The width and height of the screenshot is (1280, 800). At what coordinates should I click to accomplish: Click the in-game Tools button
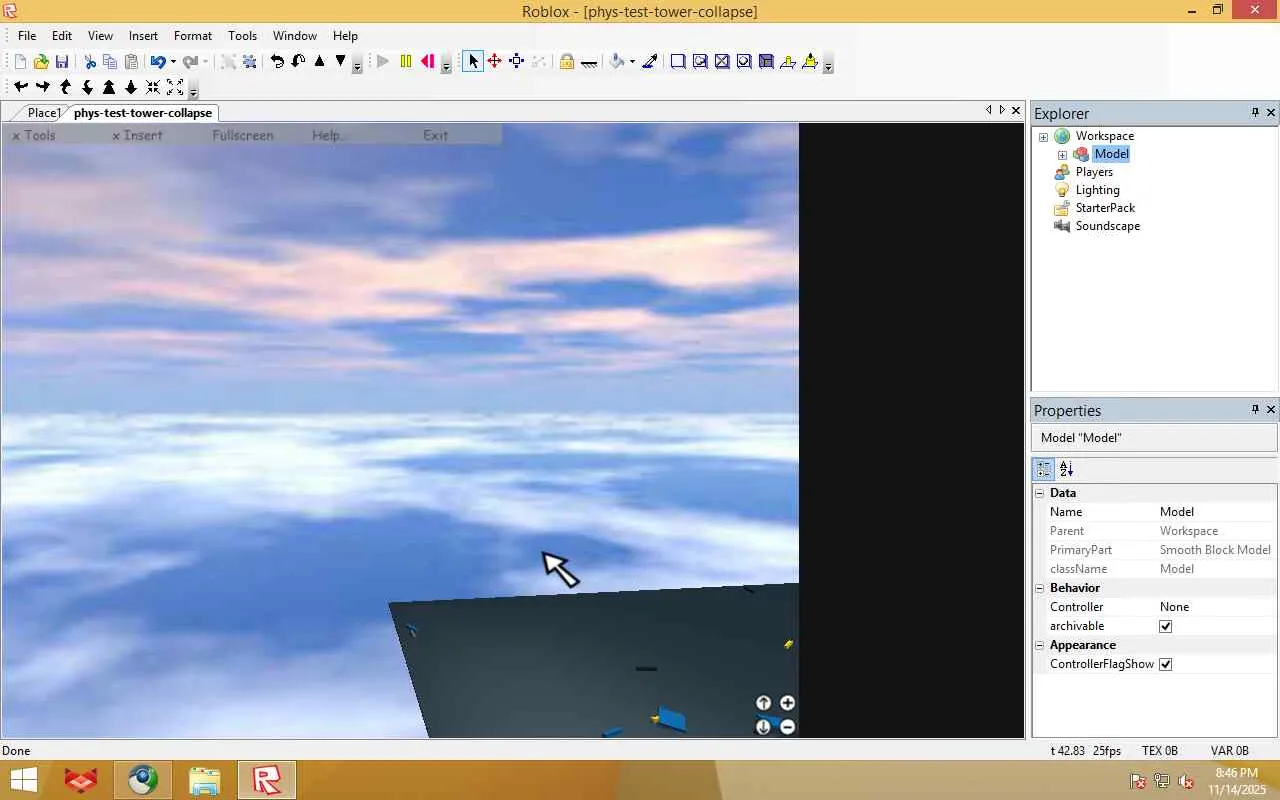pyautogui.click(x=34, y=135)
